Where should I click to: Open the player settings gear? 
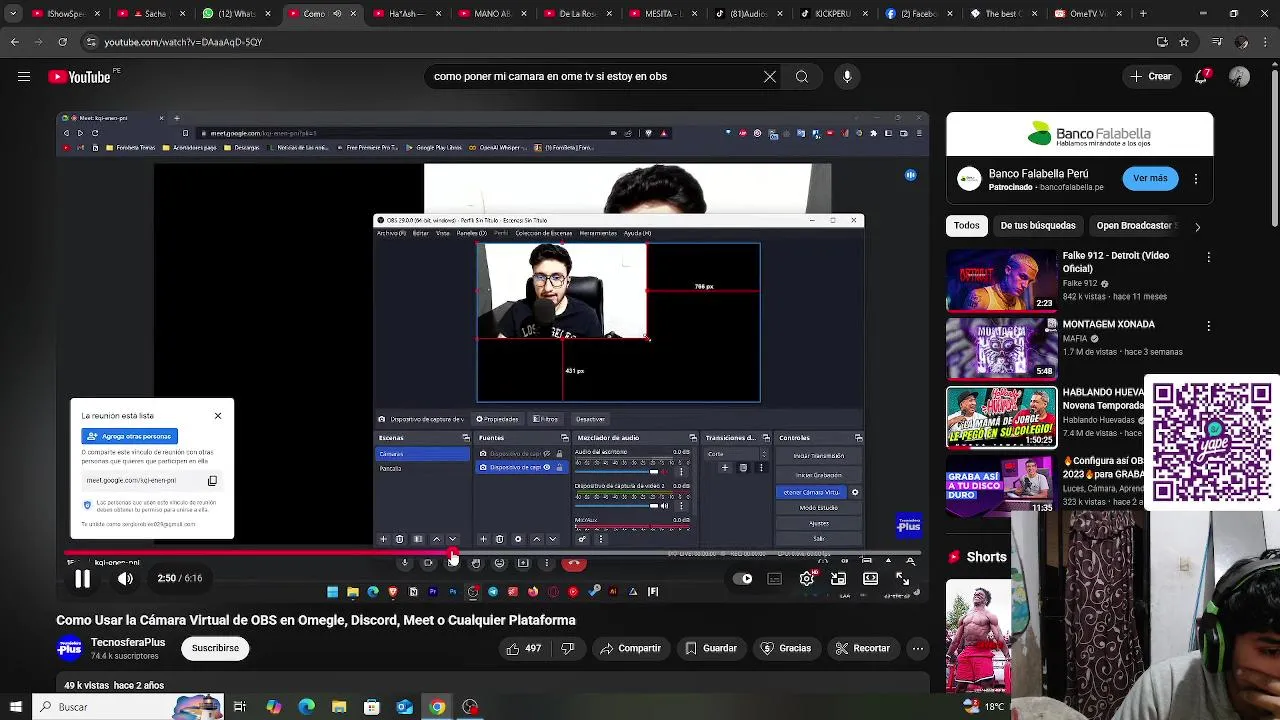(x=807, y=579)
